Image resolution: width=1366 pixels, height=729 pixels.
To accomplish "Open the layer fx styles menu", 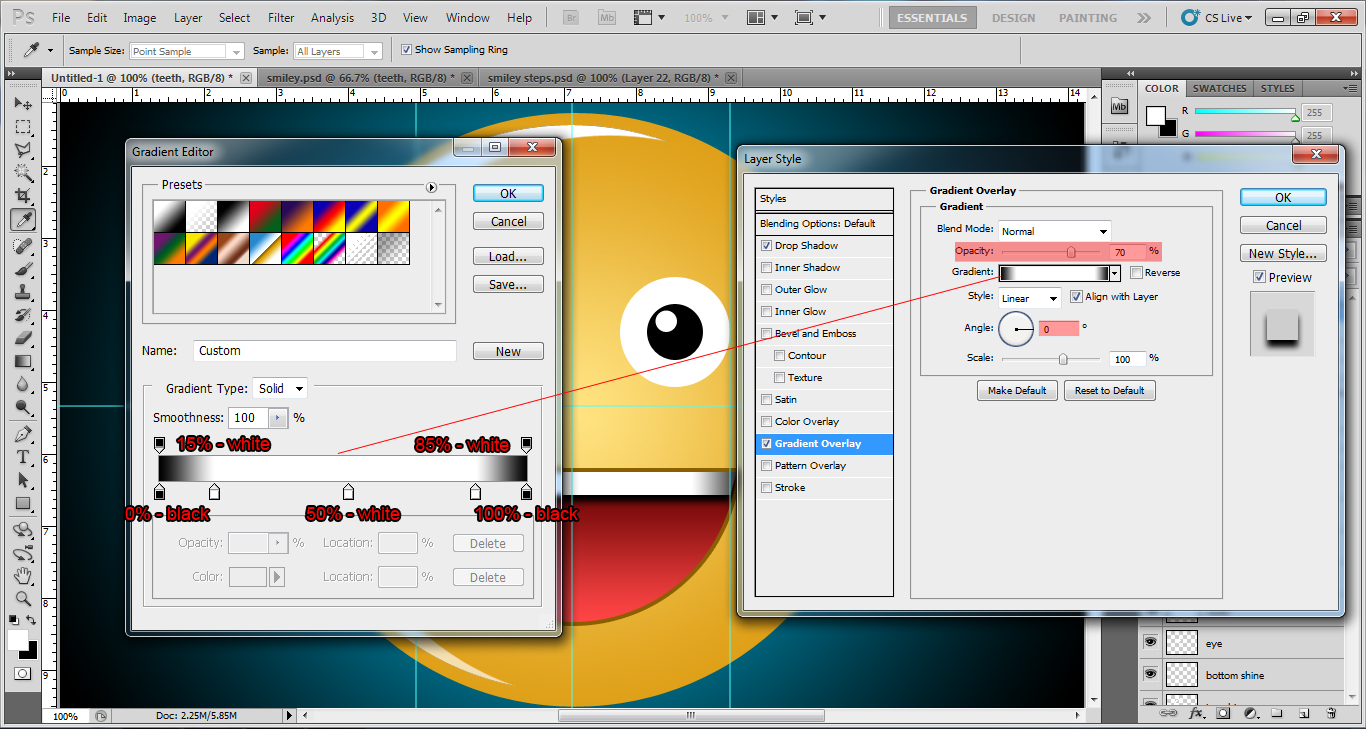I will [1196, 713].
